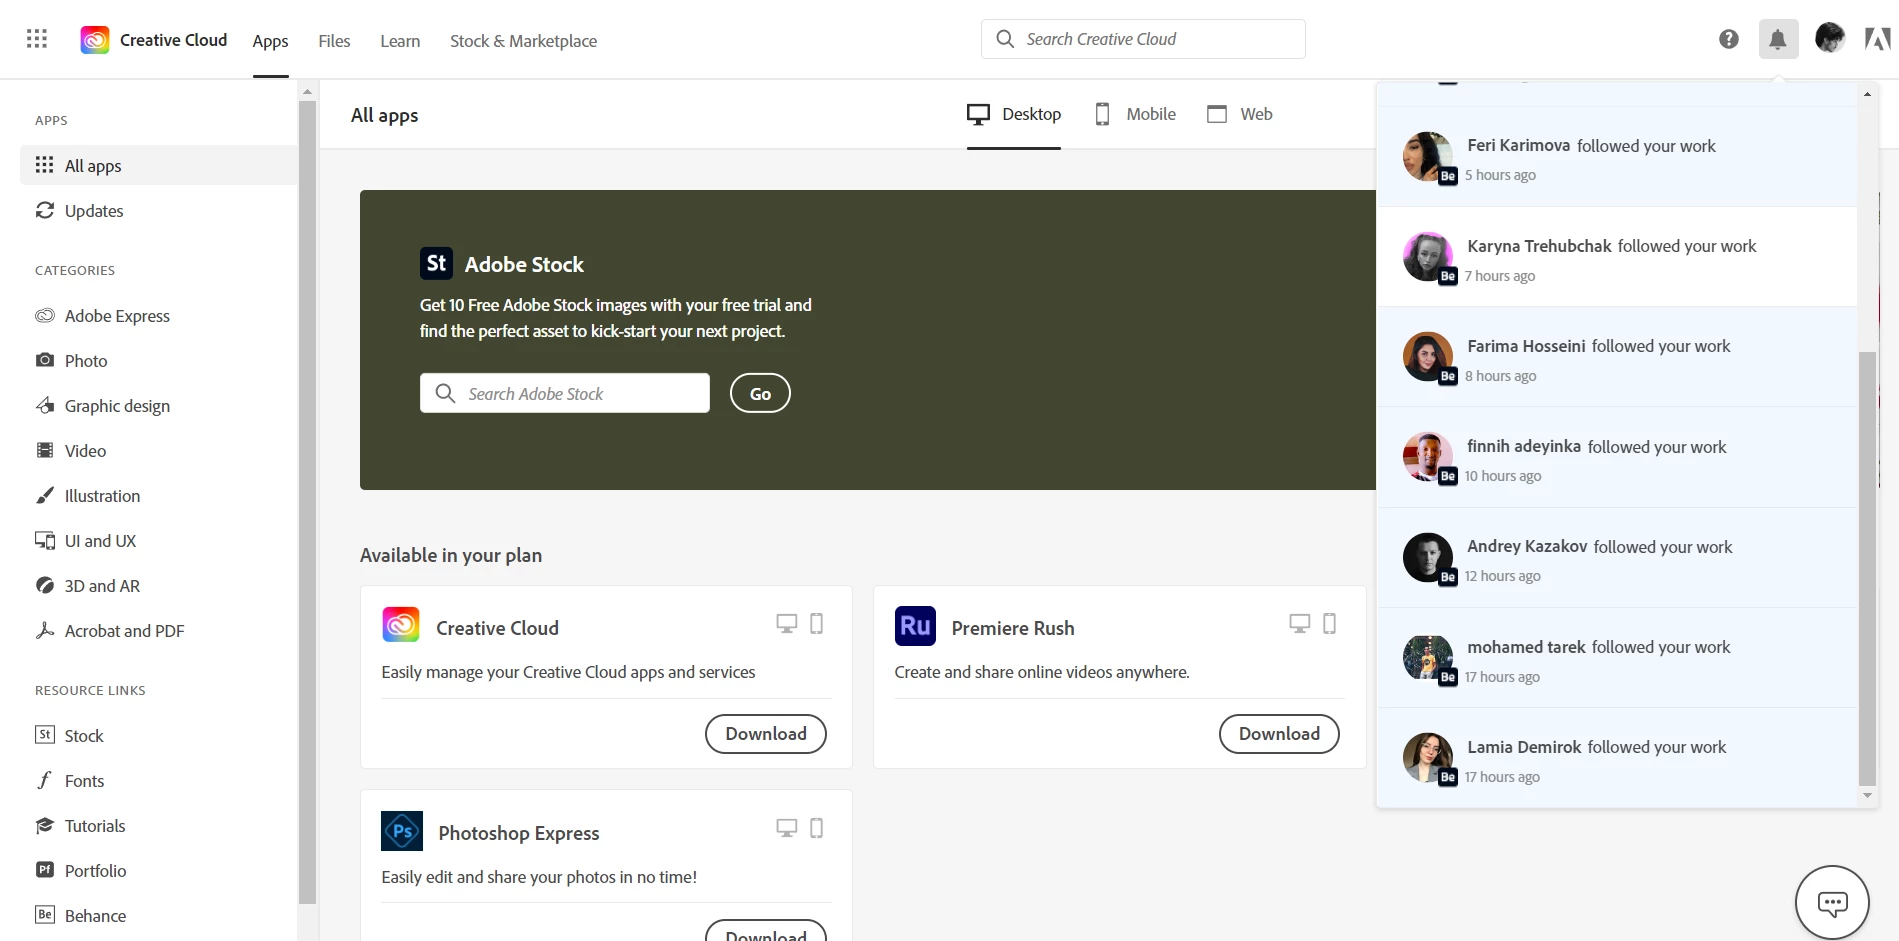The height and width of the screenshot is (941, 1899).
Task: Click the Adobe Stock St banner logo
Action: point(437,263)
